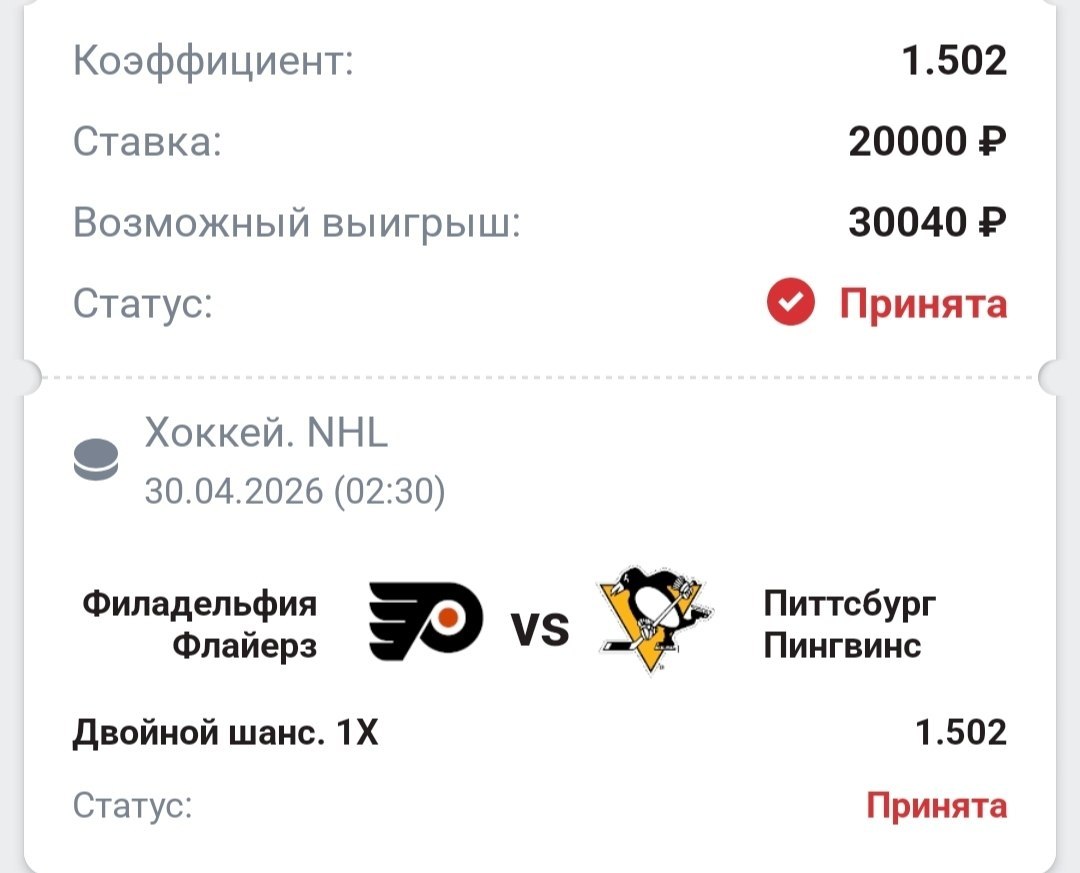
Task: Click the Возможный выигрыш label
Action: point(297,223)
